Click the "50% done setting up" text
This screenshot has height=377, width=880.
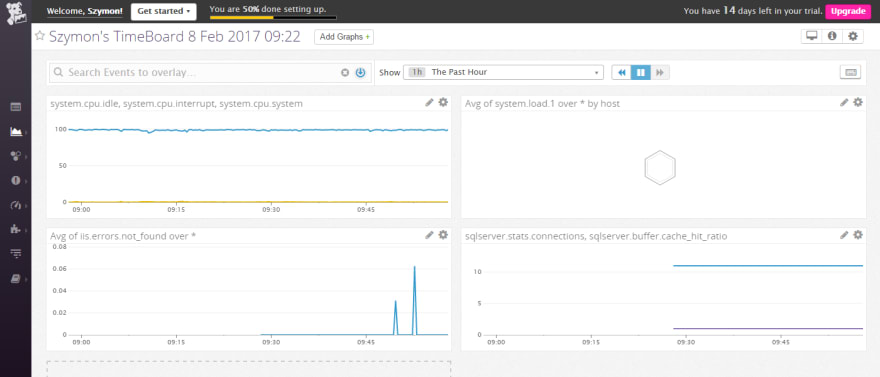point(268,9)
